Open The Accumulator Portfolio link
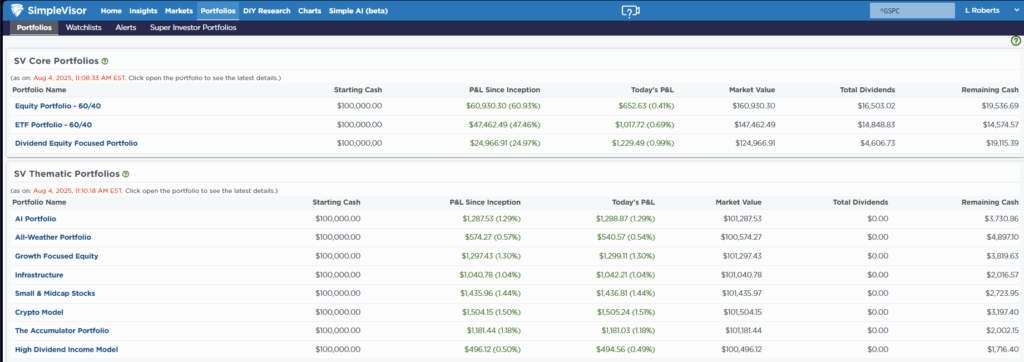The image size is (1024, 362). [x=62, y=331]
